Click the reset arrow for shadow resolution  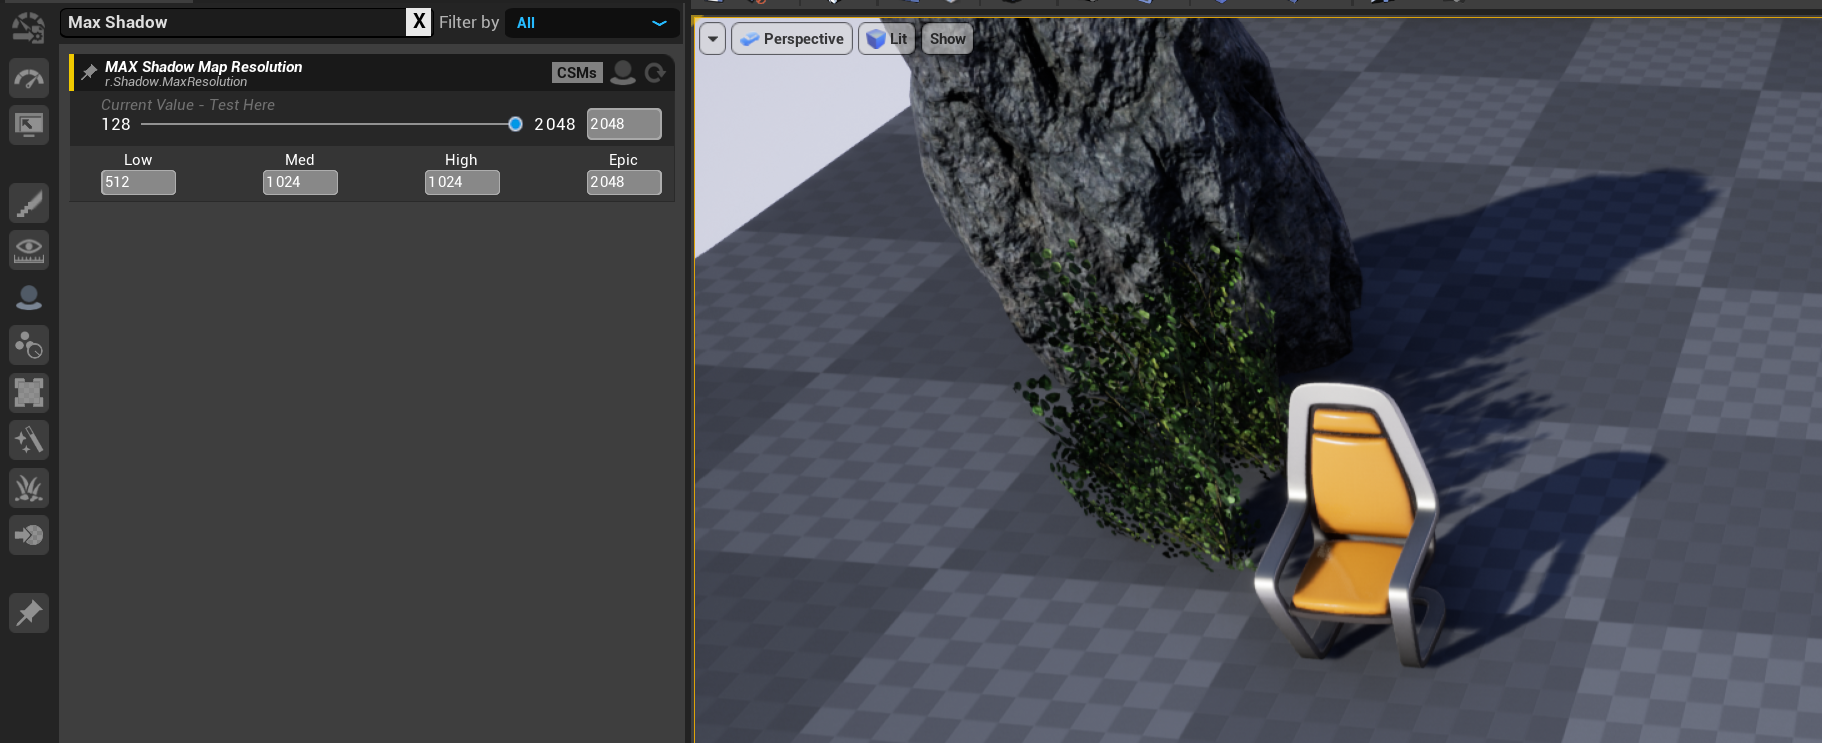[x=655, y=72]
